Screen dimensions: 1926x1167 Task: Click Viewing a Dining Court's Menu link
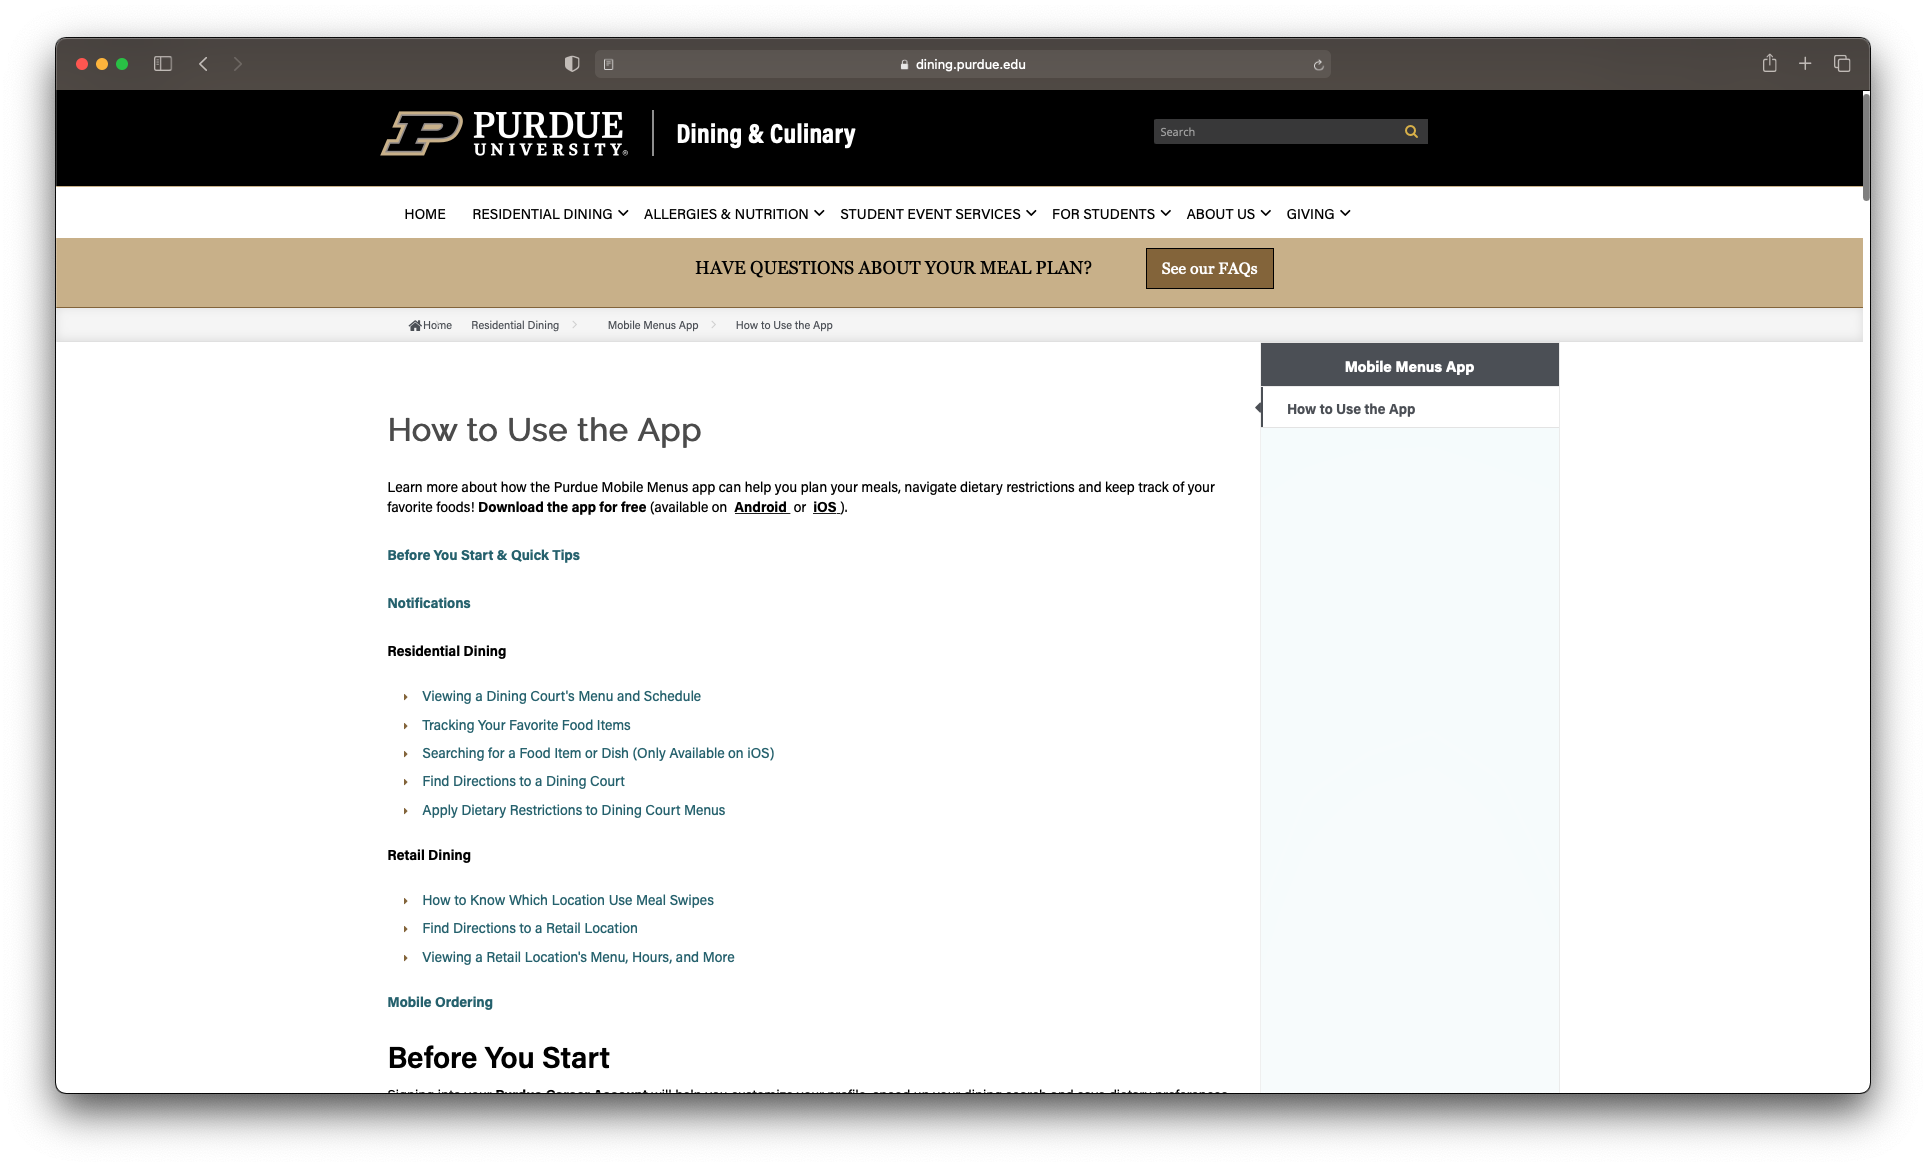561,695
